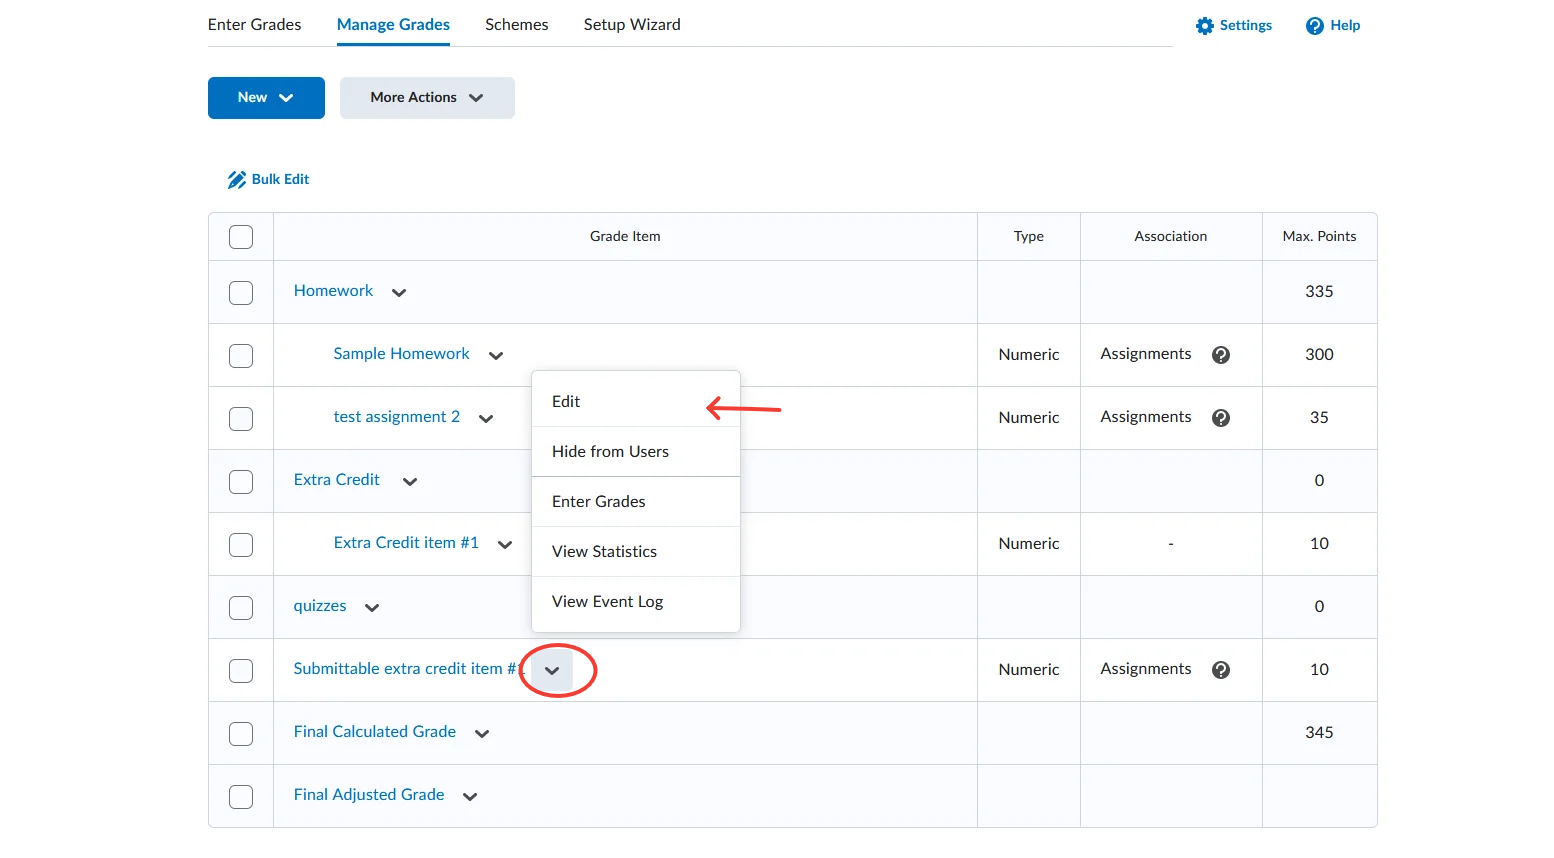Click the Assignments help icon on Sample Homework row

1221,354
